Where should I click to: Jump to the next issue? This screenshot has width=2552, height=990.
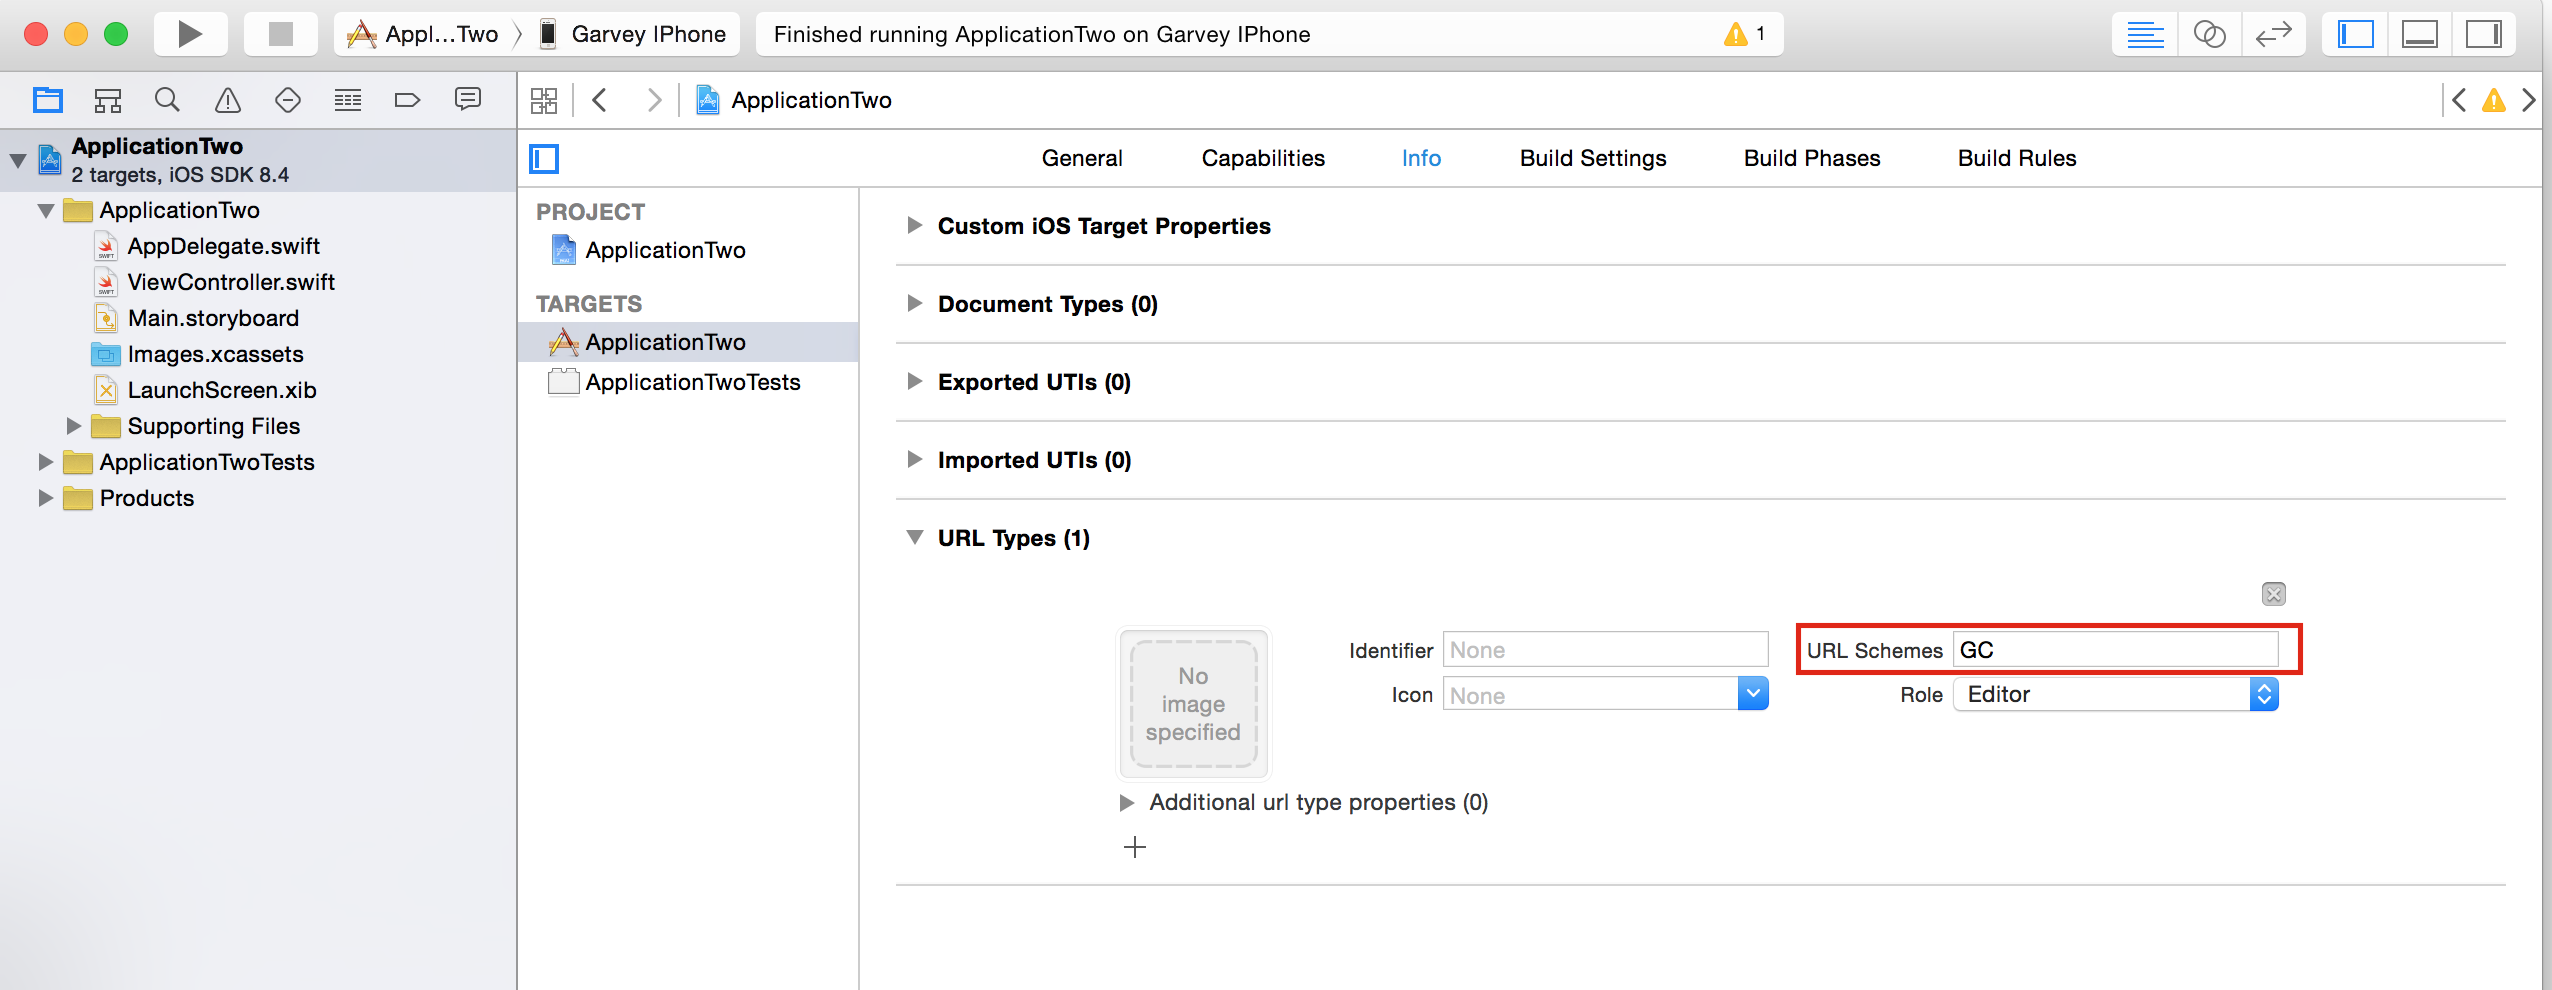[2529, 100]
